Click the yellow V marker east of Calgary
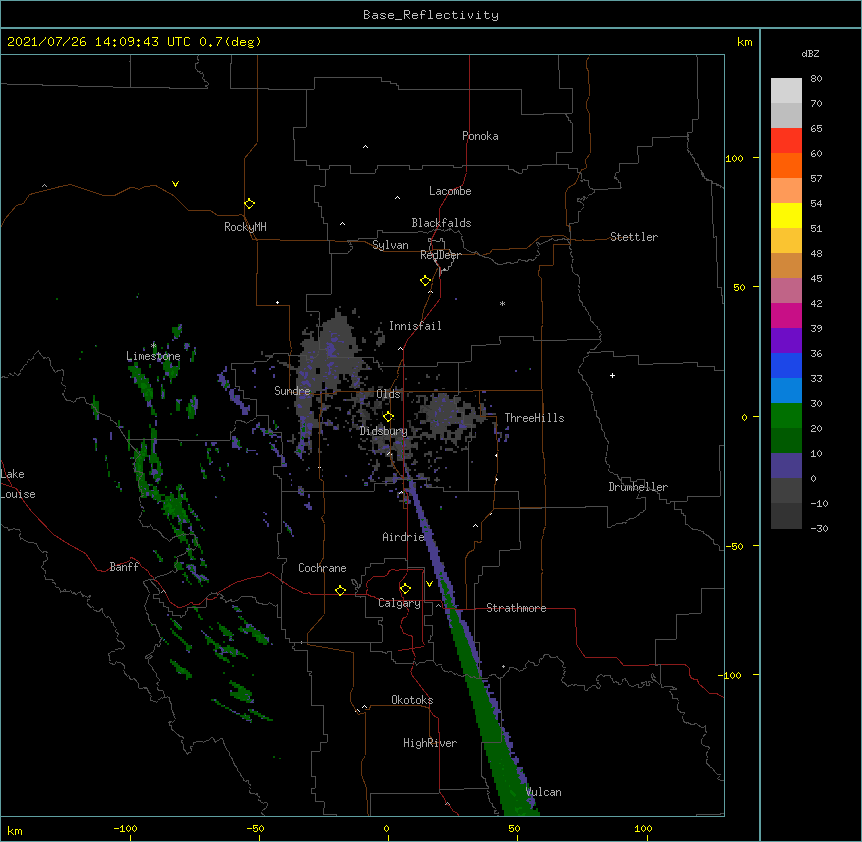862x842 pixels. pos(429,584)
